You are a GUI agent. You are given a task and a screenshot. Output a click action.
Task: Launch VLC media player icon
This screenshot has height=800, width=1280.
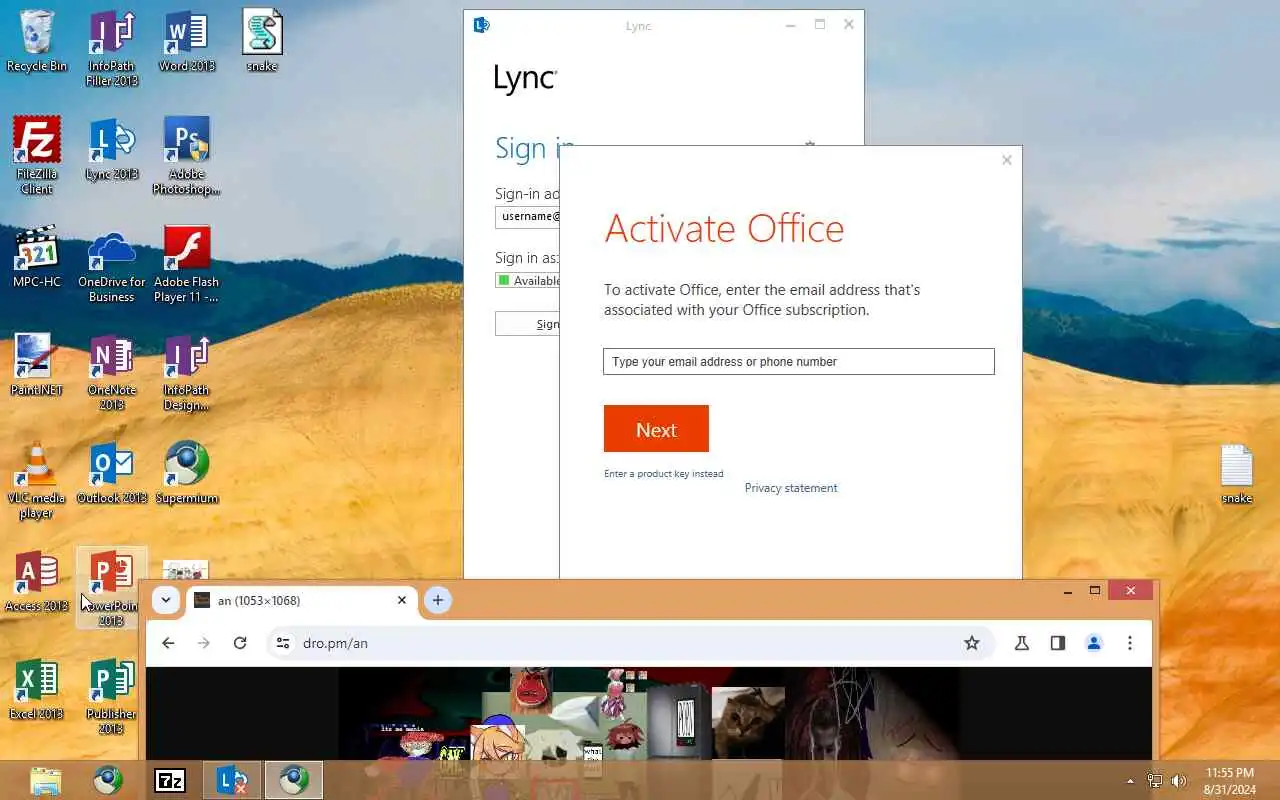pos(37,481)
